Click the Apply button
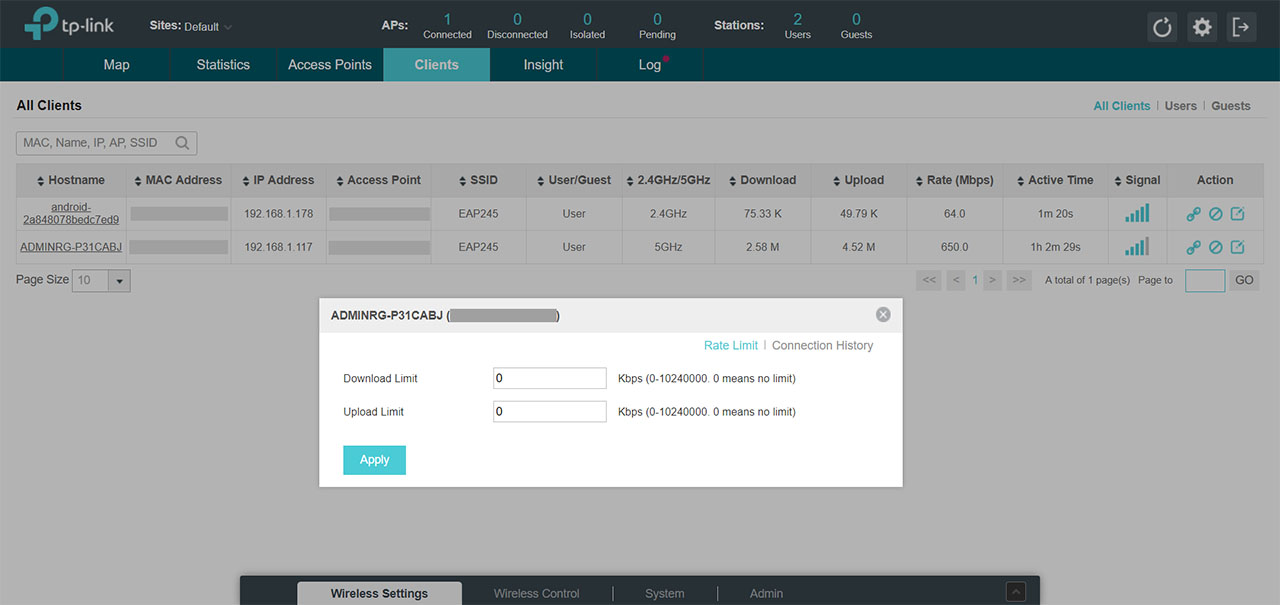 tap(374, 460)
